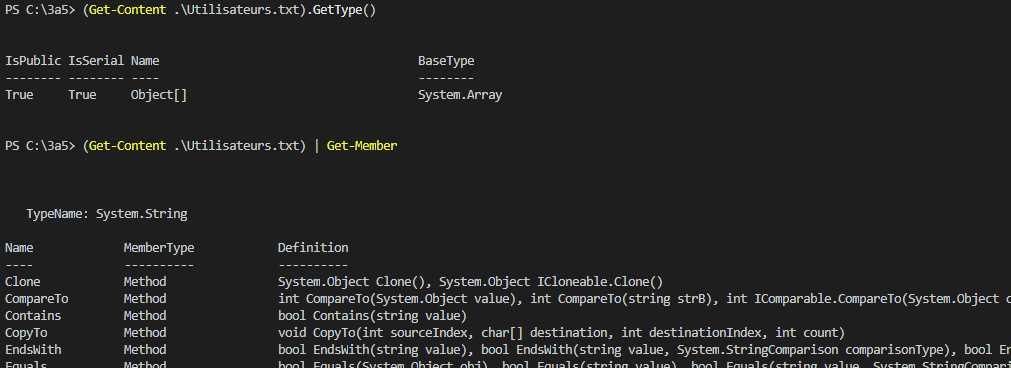The width and height of the screenshot is (1011, 368).
Task: Click the .\Utilisateurs.txt path in the first command
Action: tap(236, 11)
